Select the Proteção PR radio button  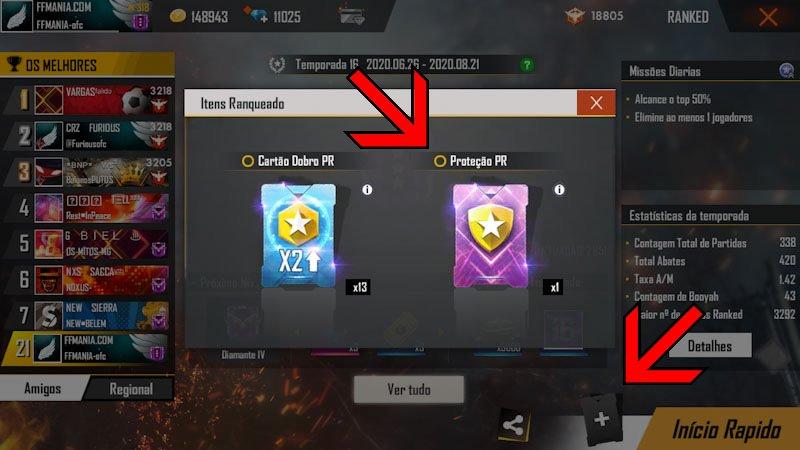click(x=440, y=161)
